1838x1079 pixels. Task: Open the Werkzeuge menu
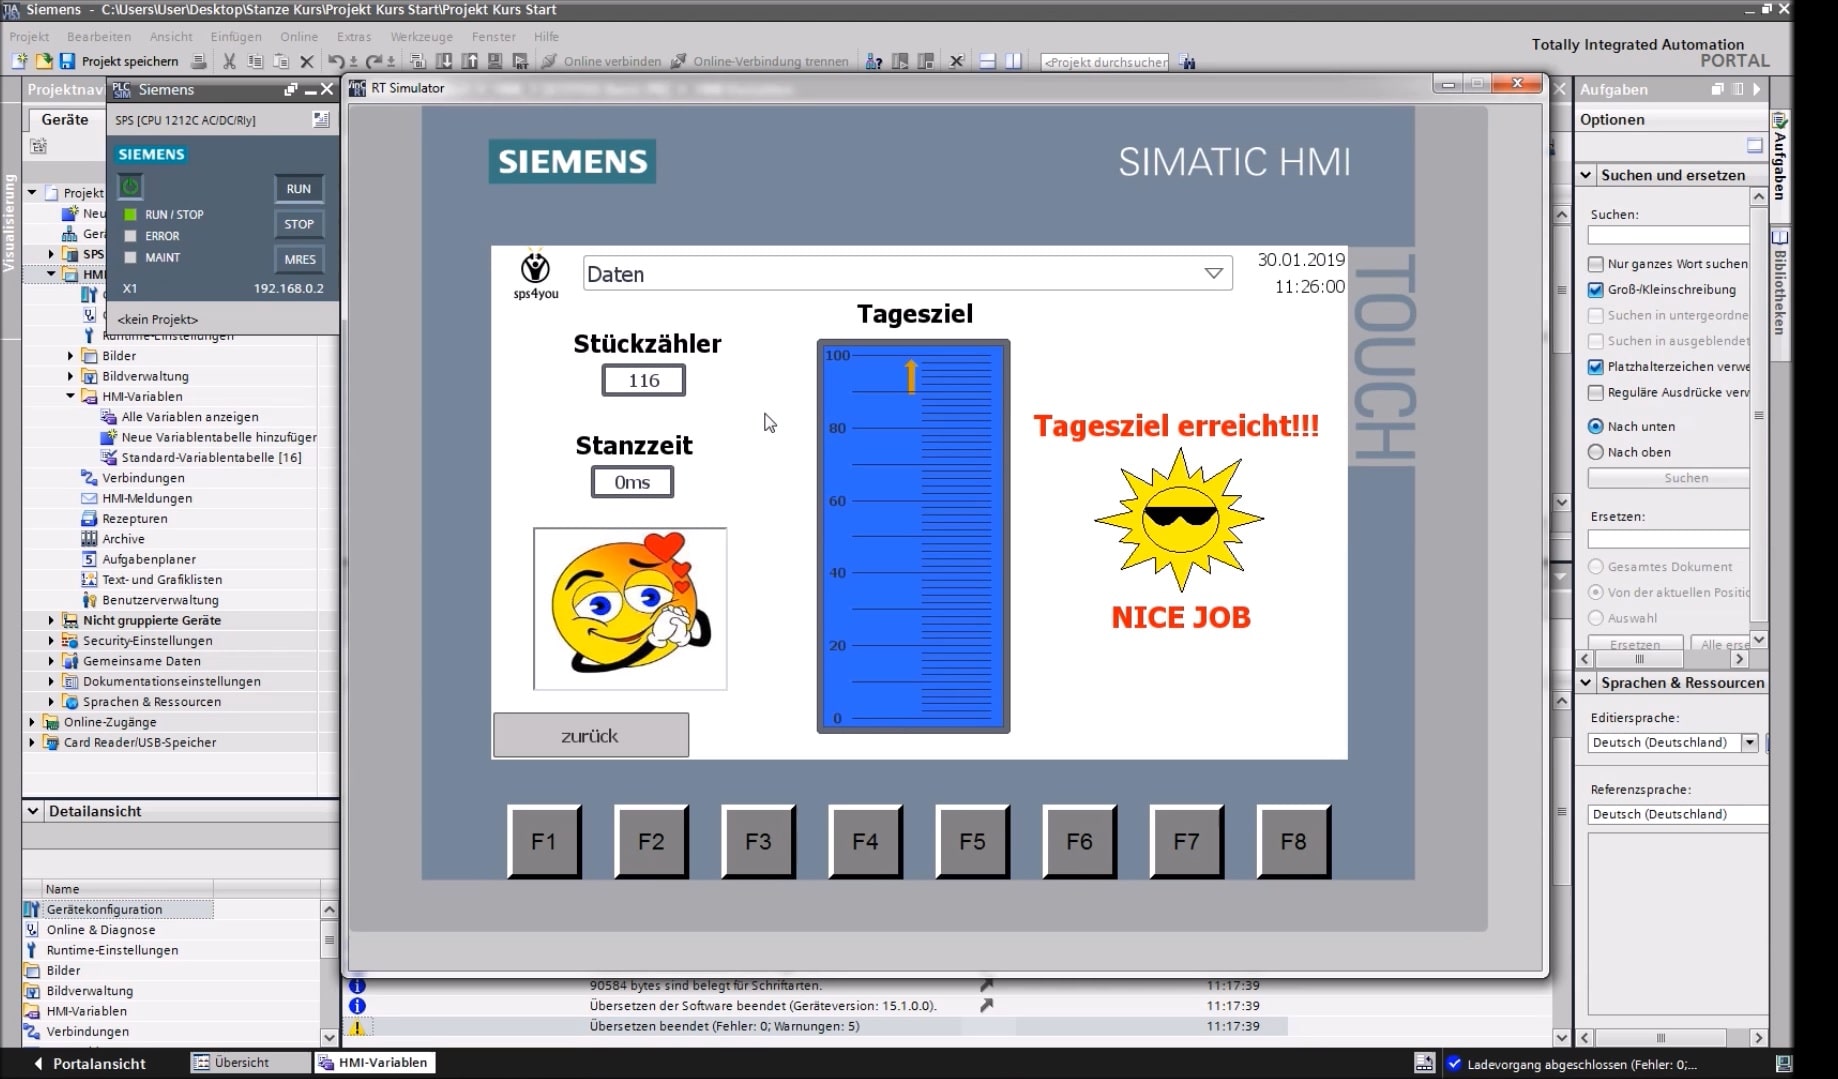421,36
